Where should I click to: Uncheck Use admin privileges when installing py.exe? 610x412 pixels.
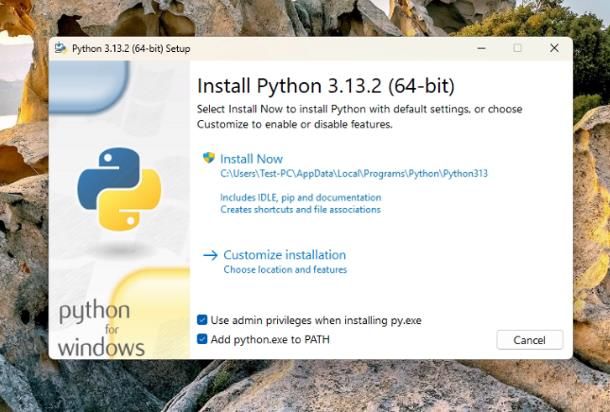202,320
